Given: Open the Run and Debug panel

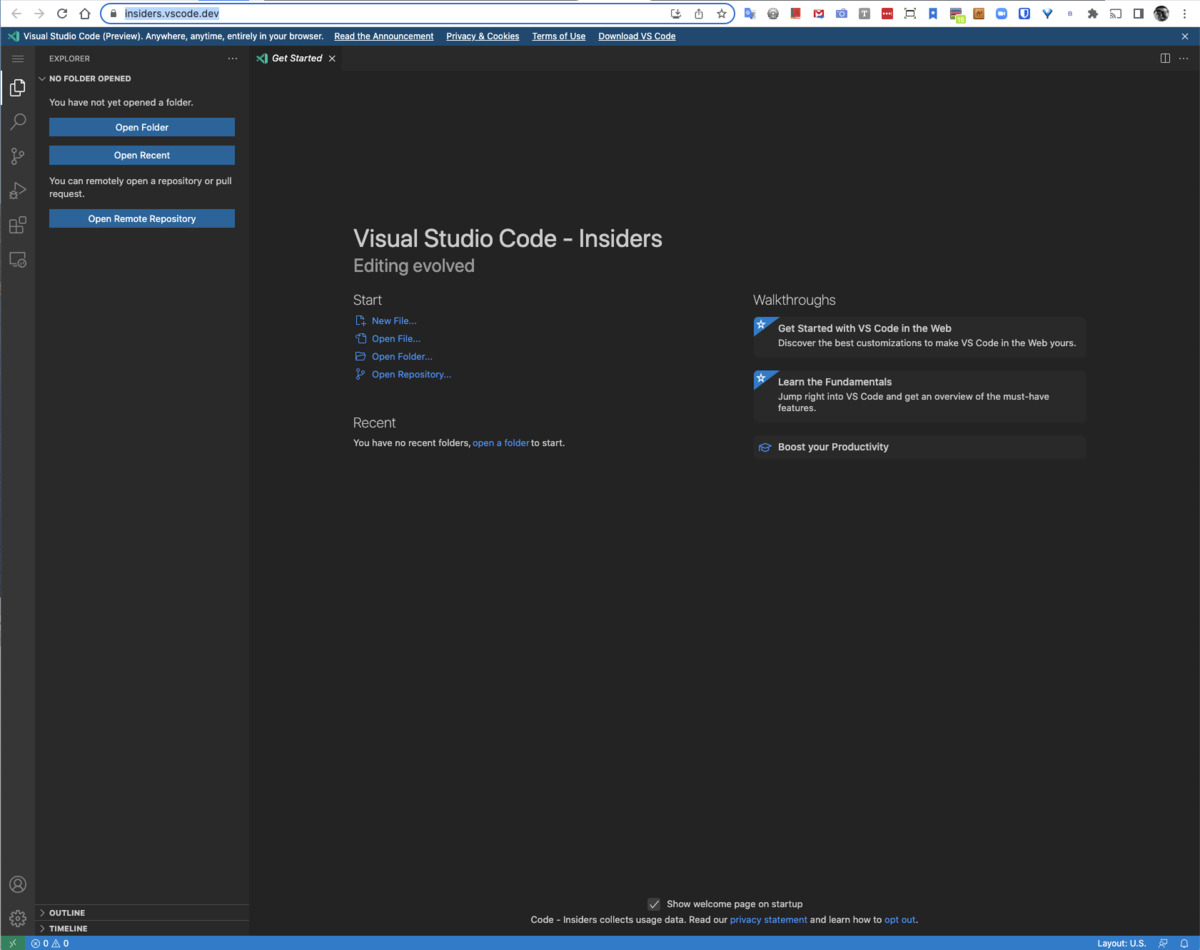Looking at the screenshot, I should pyautogui.click(x=17, y=190).
